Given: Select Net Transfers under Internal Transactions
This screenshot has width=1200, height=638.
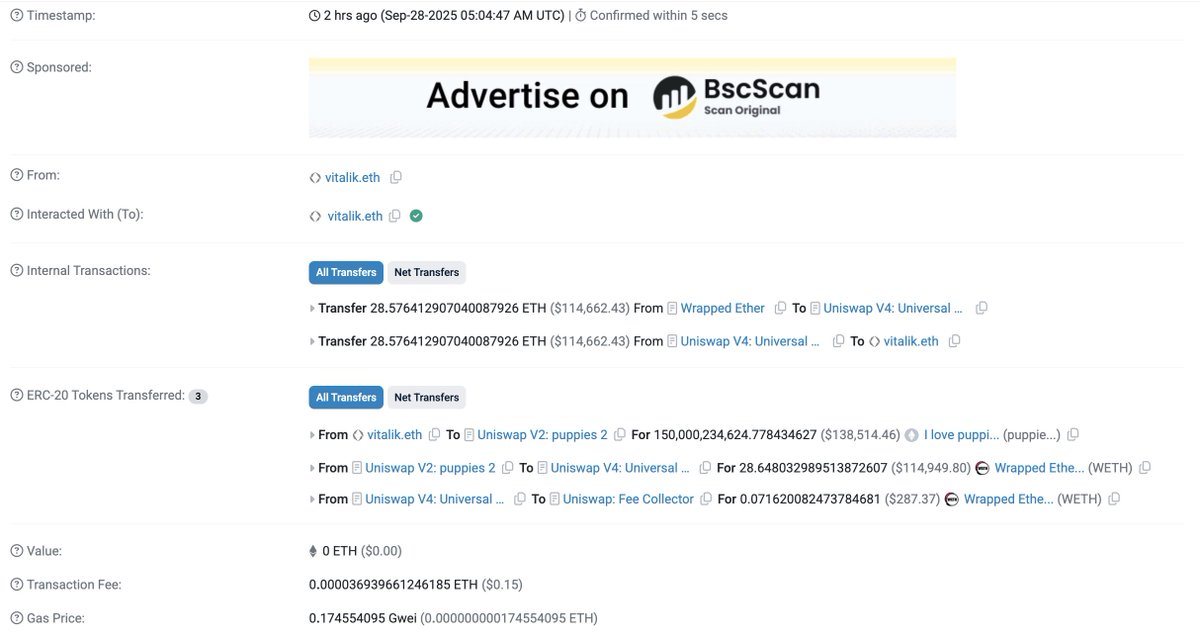Looking at the screenshot, I should coord(427,272).
